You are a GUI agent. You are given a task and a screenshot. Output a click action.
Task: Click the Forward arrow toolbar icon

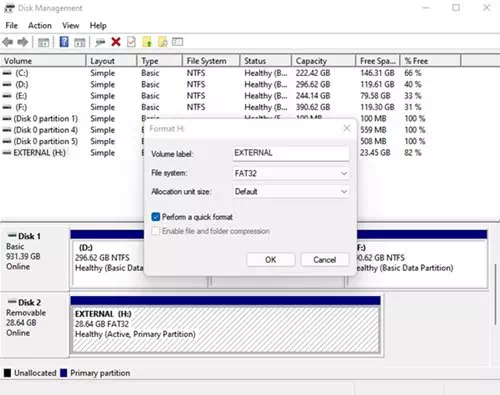coord(23,42)
